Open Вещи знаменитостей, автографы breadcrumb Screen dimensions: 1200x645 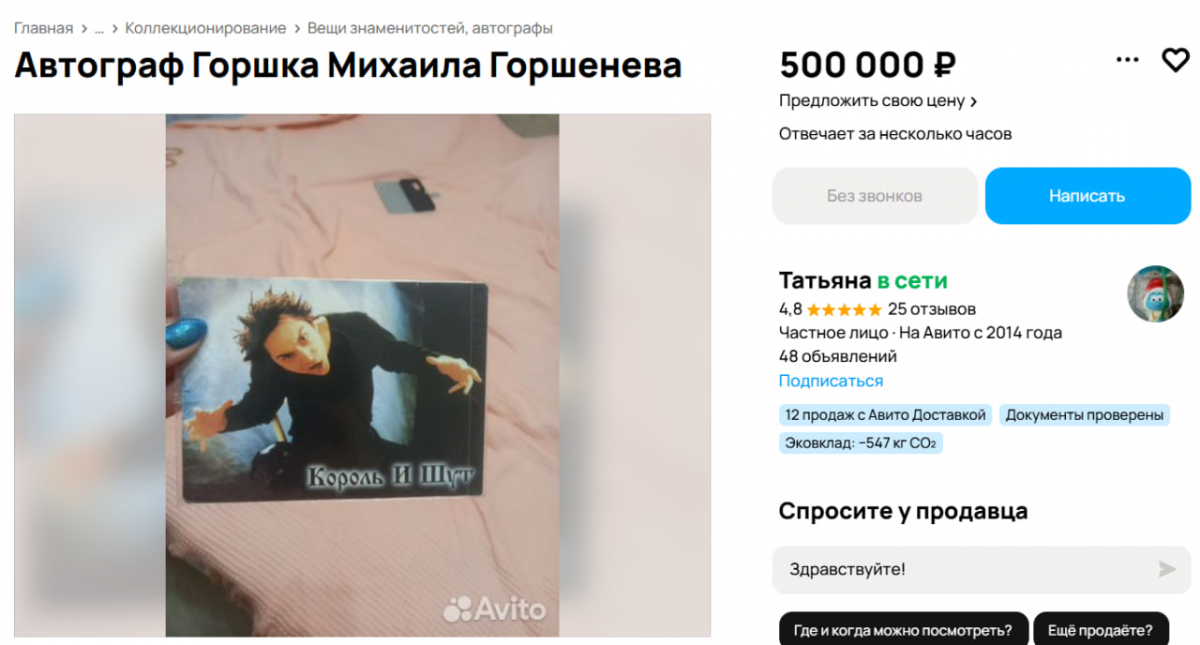(430, 28)
